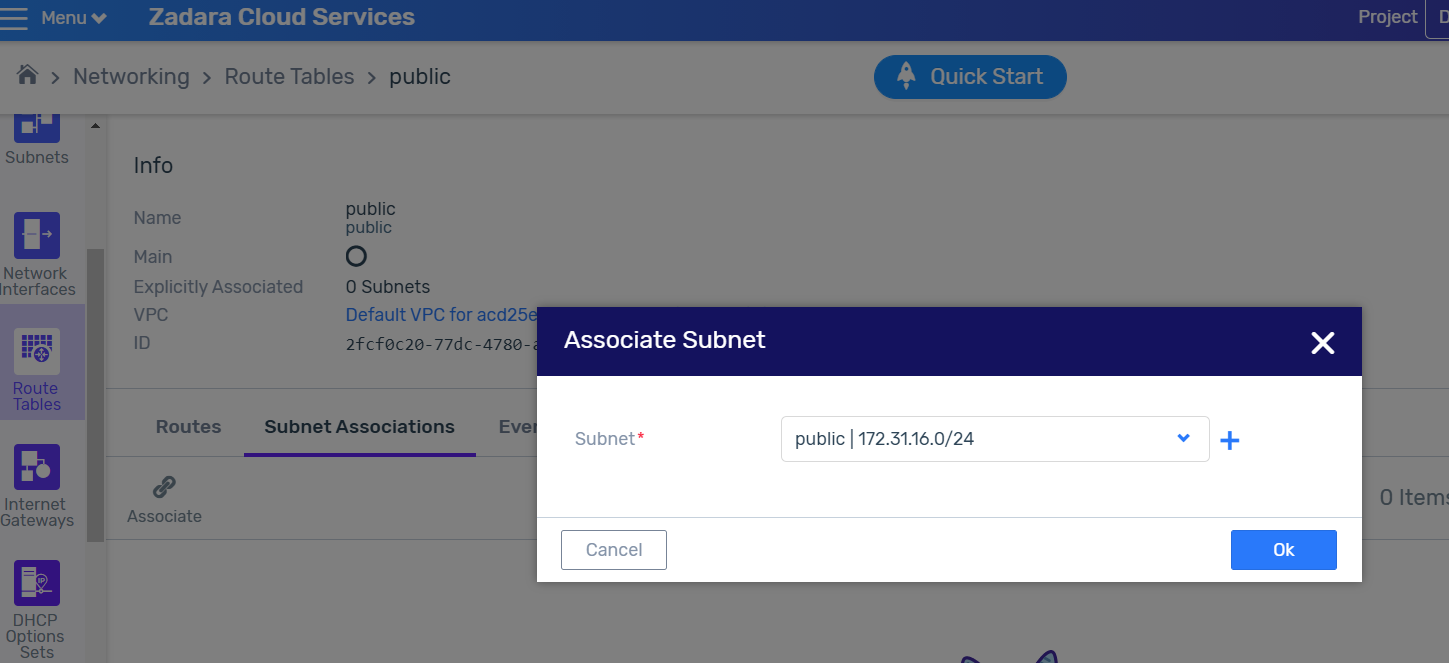Switch to the Routes tab
1449x663 pixels.
tap(188, 427)
